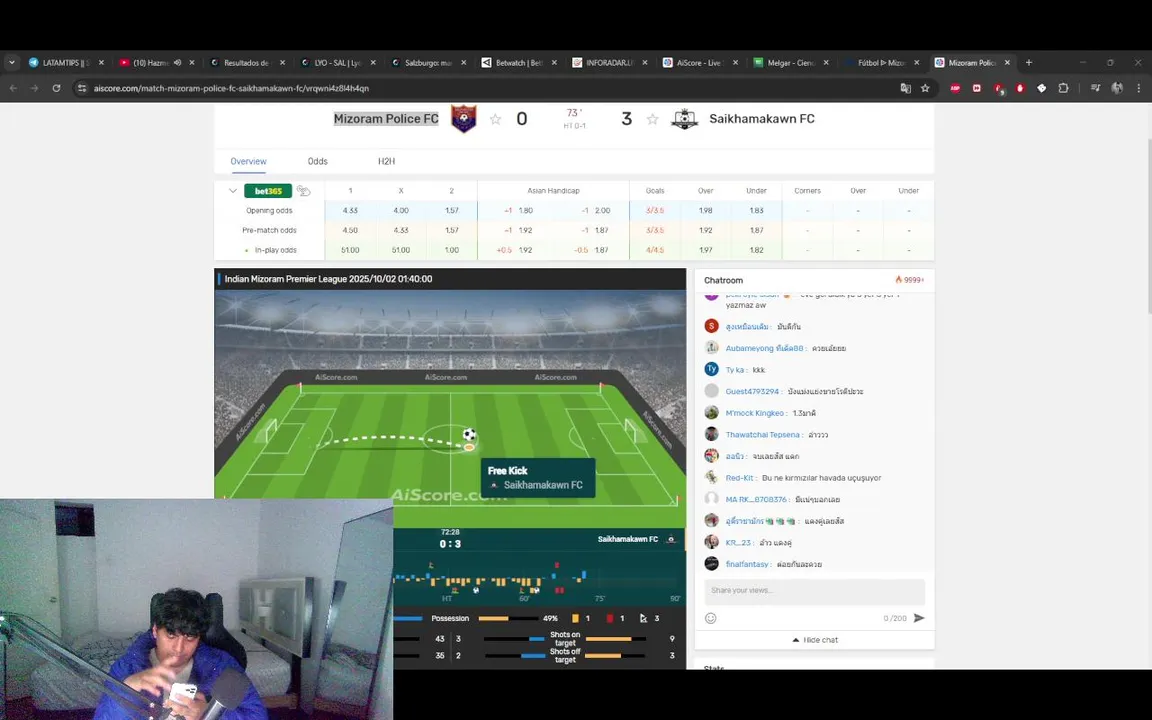
Task: Click the In-play goals line 4/4.5
Action: [655, 251]
